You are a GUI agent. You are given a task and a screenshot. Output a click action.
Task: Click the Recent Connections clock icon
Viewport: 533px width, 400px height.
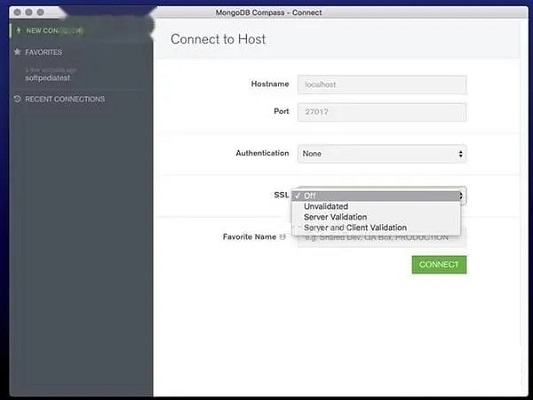(17, 99)
